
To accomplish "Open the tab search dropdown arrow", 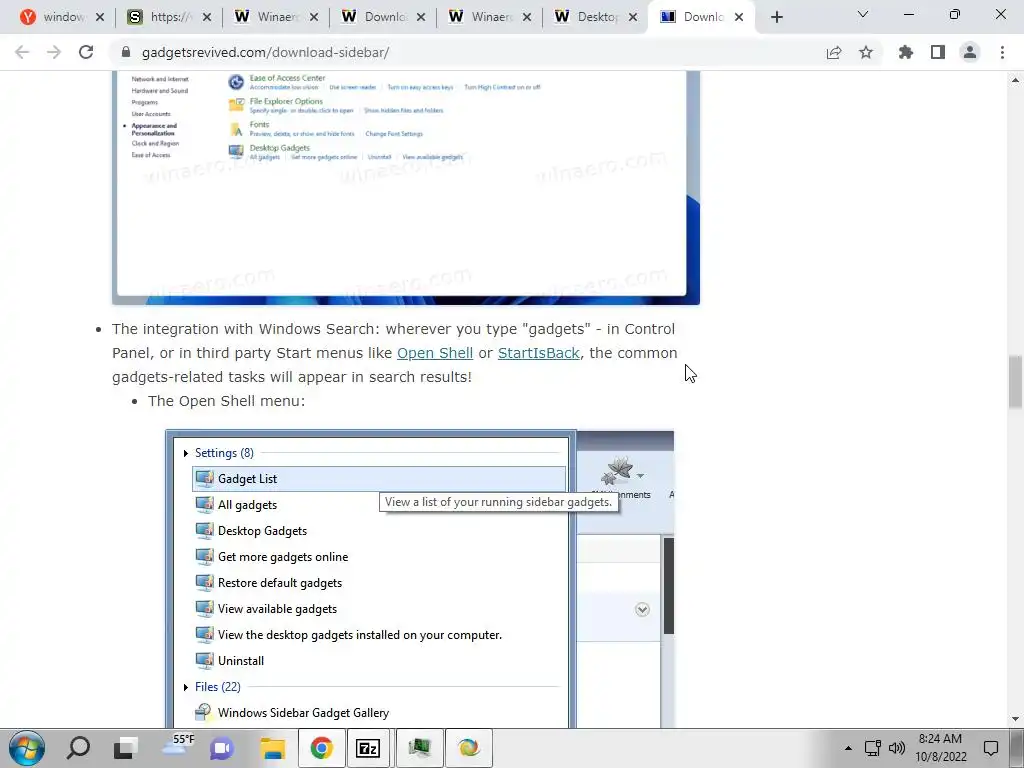I will [x=863, y=14].
